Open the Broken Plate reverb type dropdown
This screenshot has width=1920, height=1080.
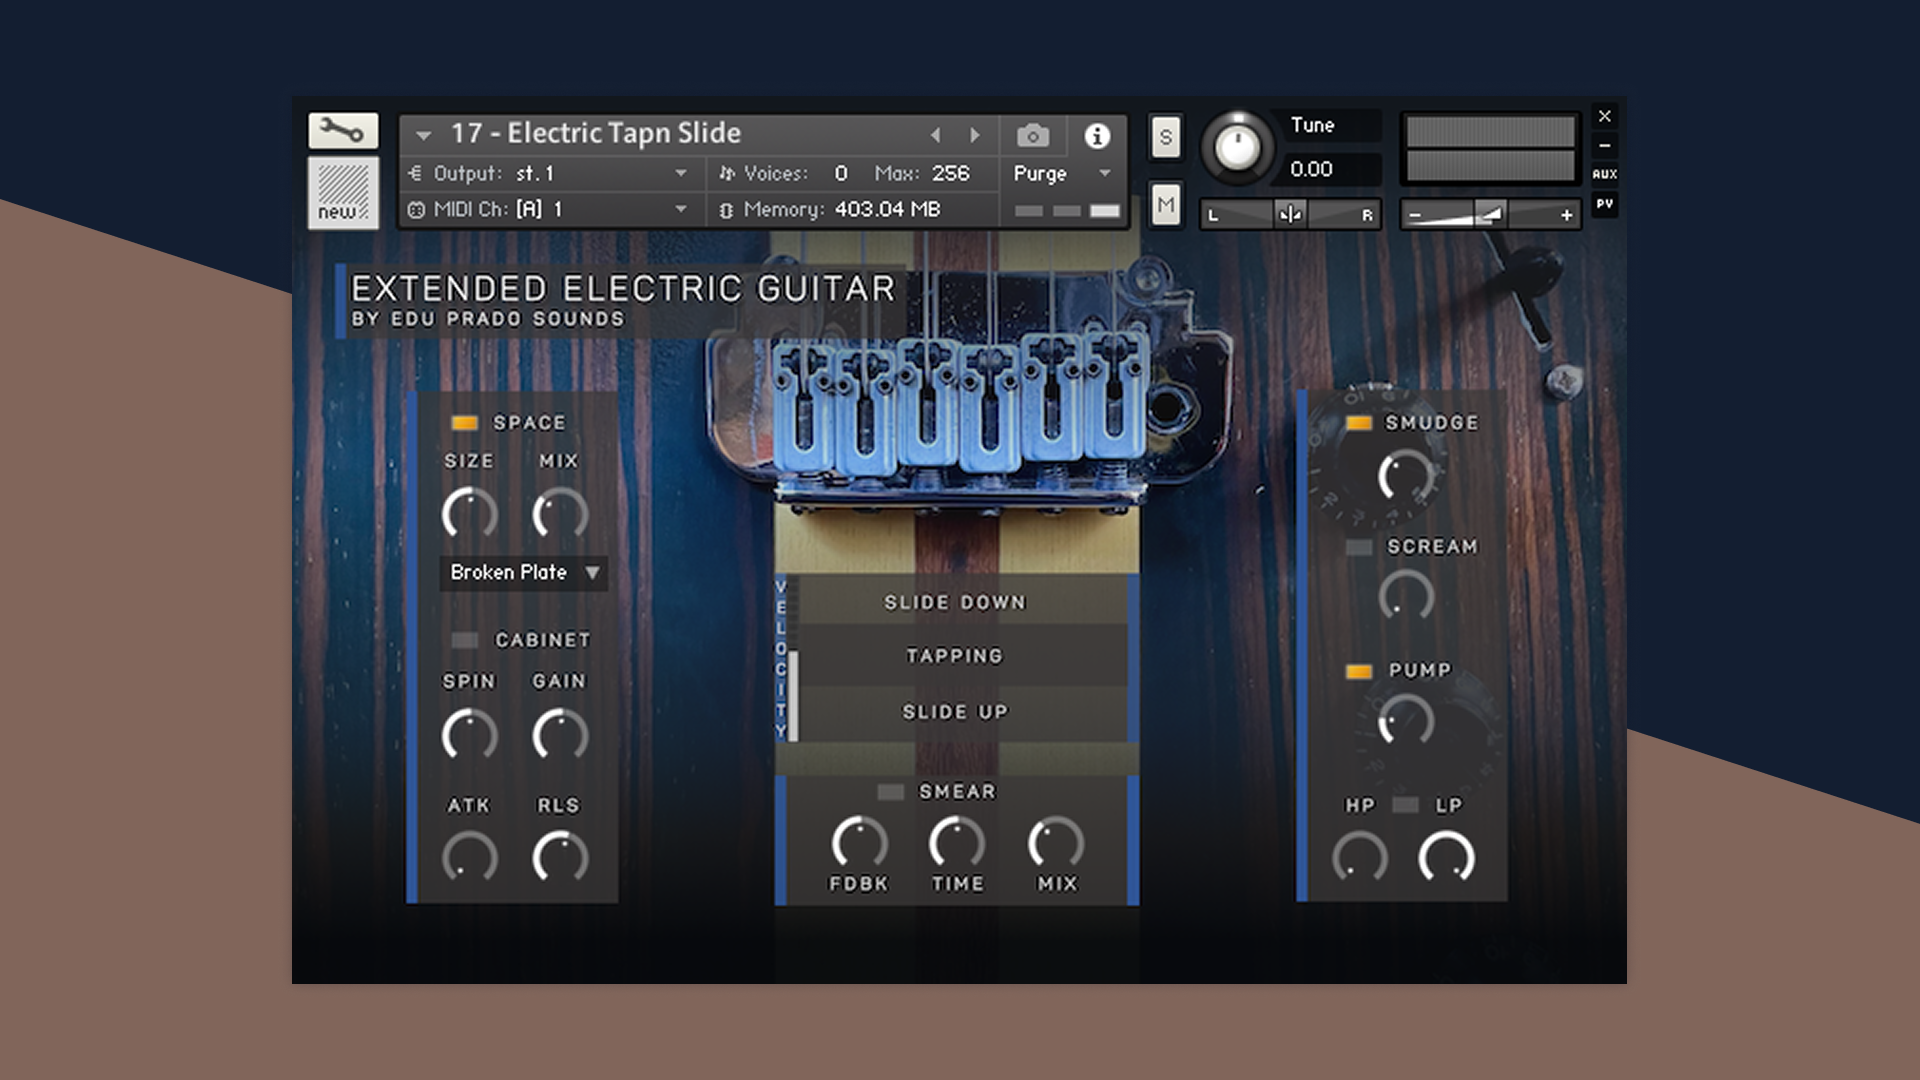point(523,573)
